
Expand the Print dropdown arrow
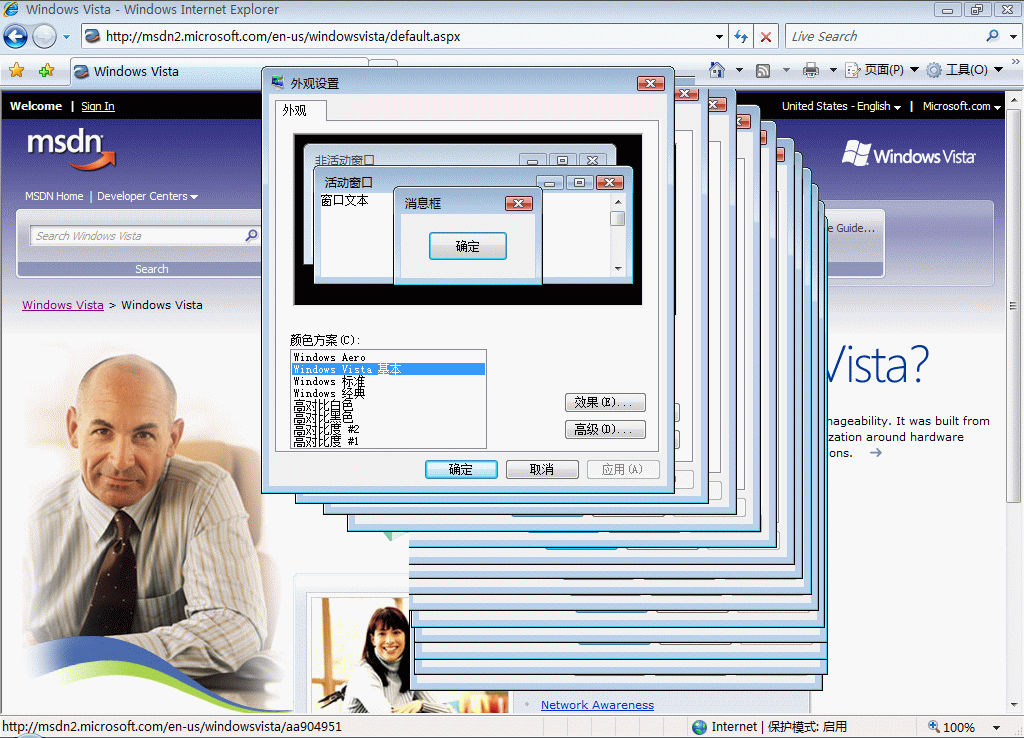[x=833, y=70]
